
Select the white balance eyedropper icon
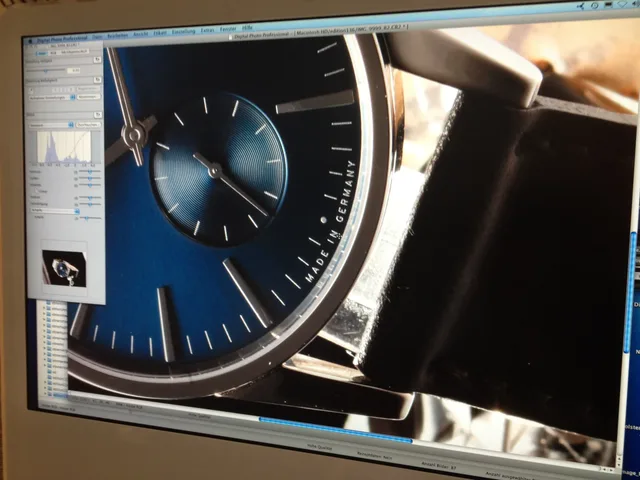[32, 91]
